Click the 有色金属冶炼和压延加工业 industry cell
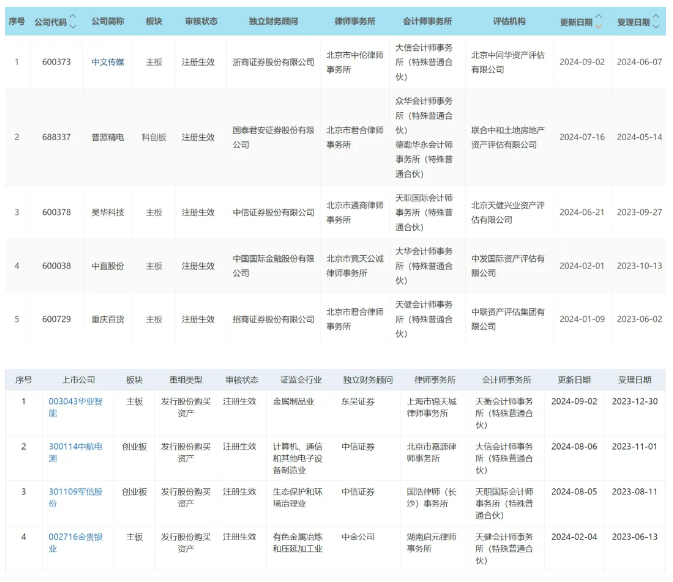The height and width of the screenshot is (582, 673). pyautogui.click(x=298, y=543)
